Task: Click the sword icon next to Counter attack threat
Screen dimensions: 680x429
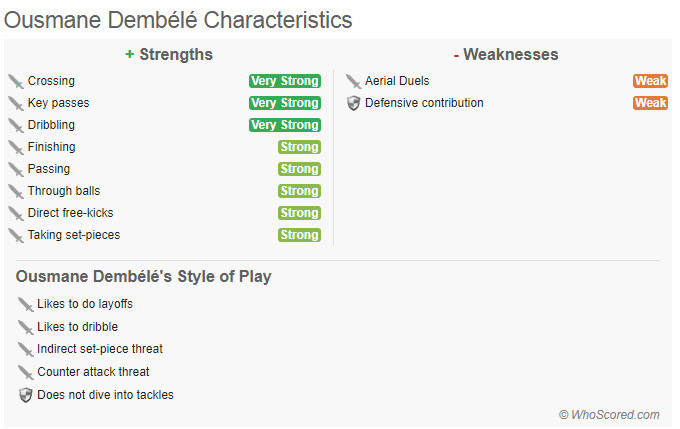Action: pos(25,372)
